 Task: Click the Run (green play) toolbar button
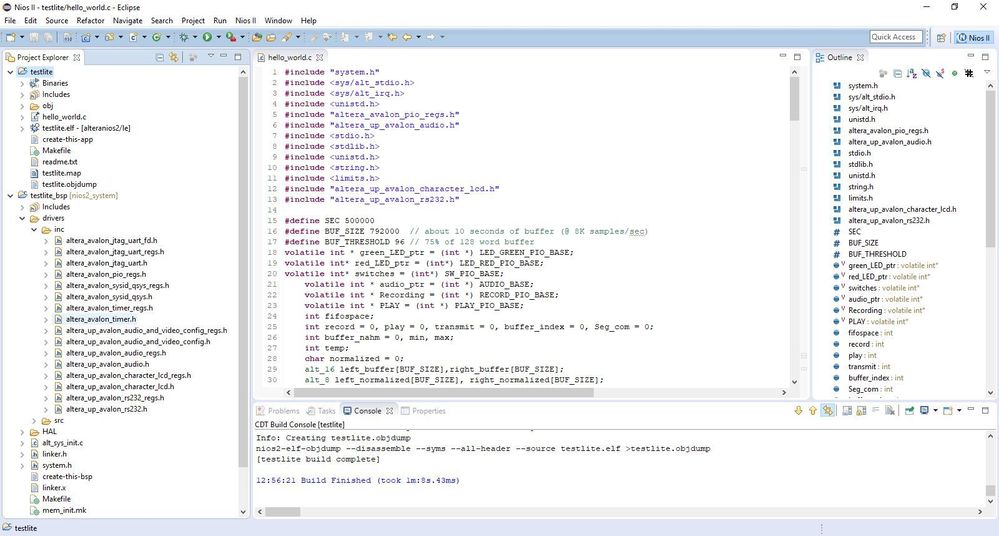(207, 37)
